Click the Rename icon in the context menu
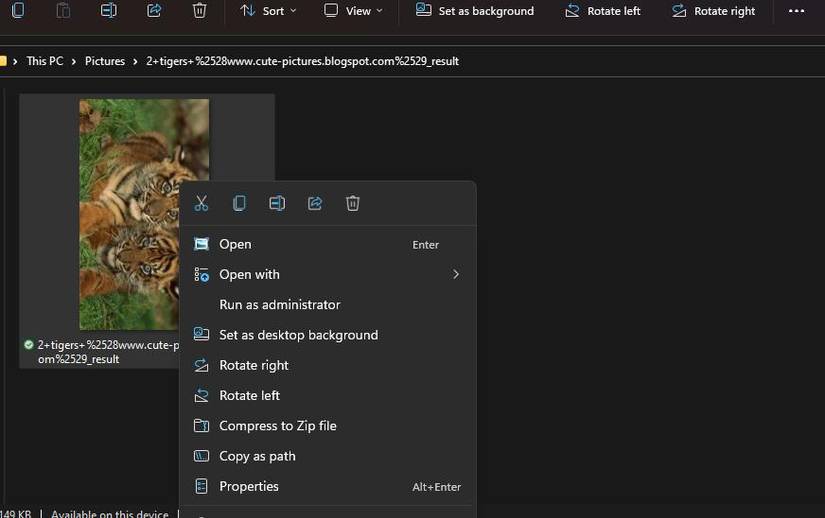Viewport: 825px width, 518px height. [x=277, y=203]
